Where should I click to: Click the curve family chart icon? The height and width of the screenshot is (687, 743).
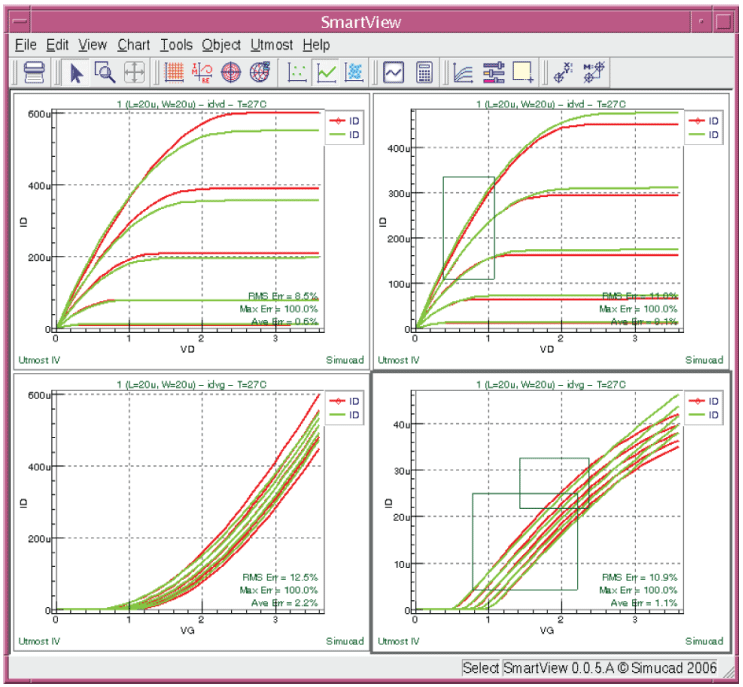point(465,72)
